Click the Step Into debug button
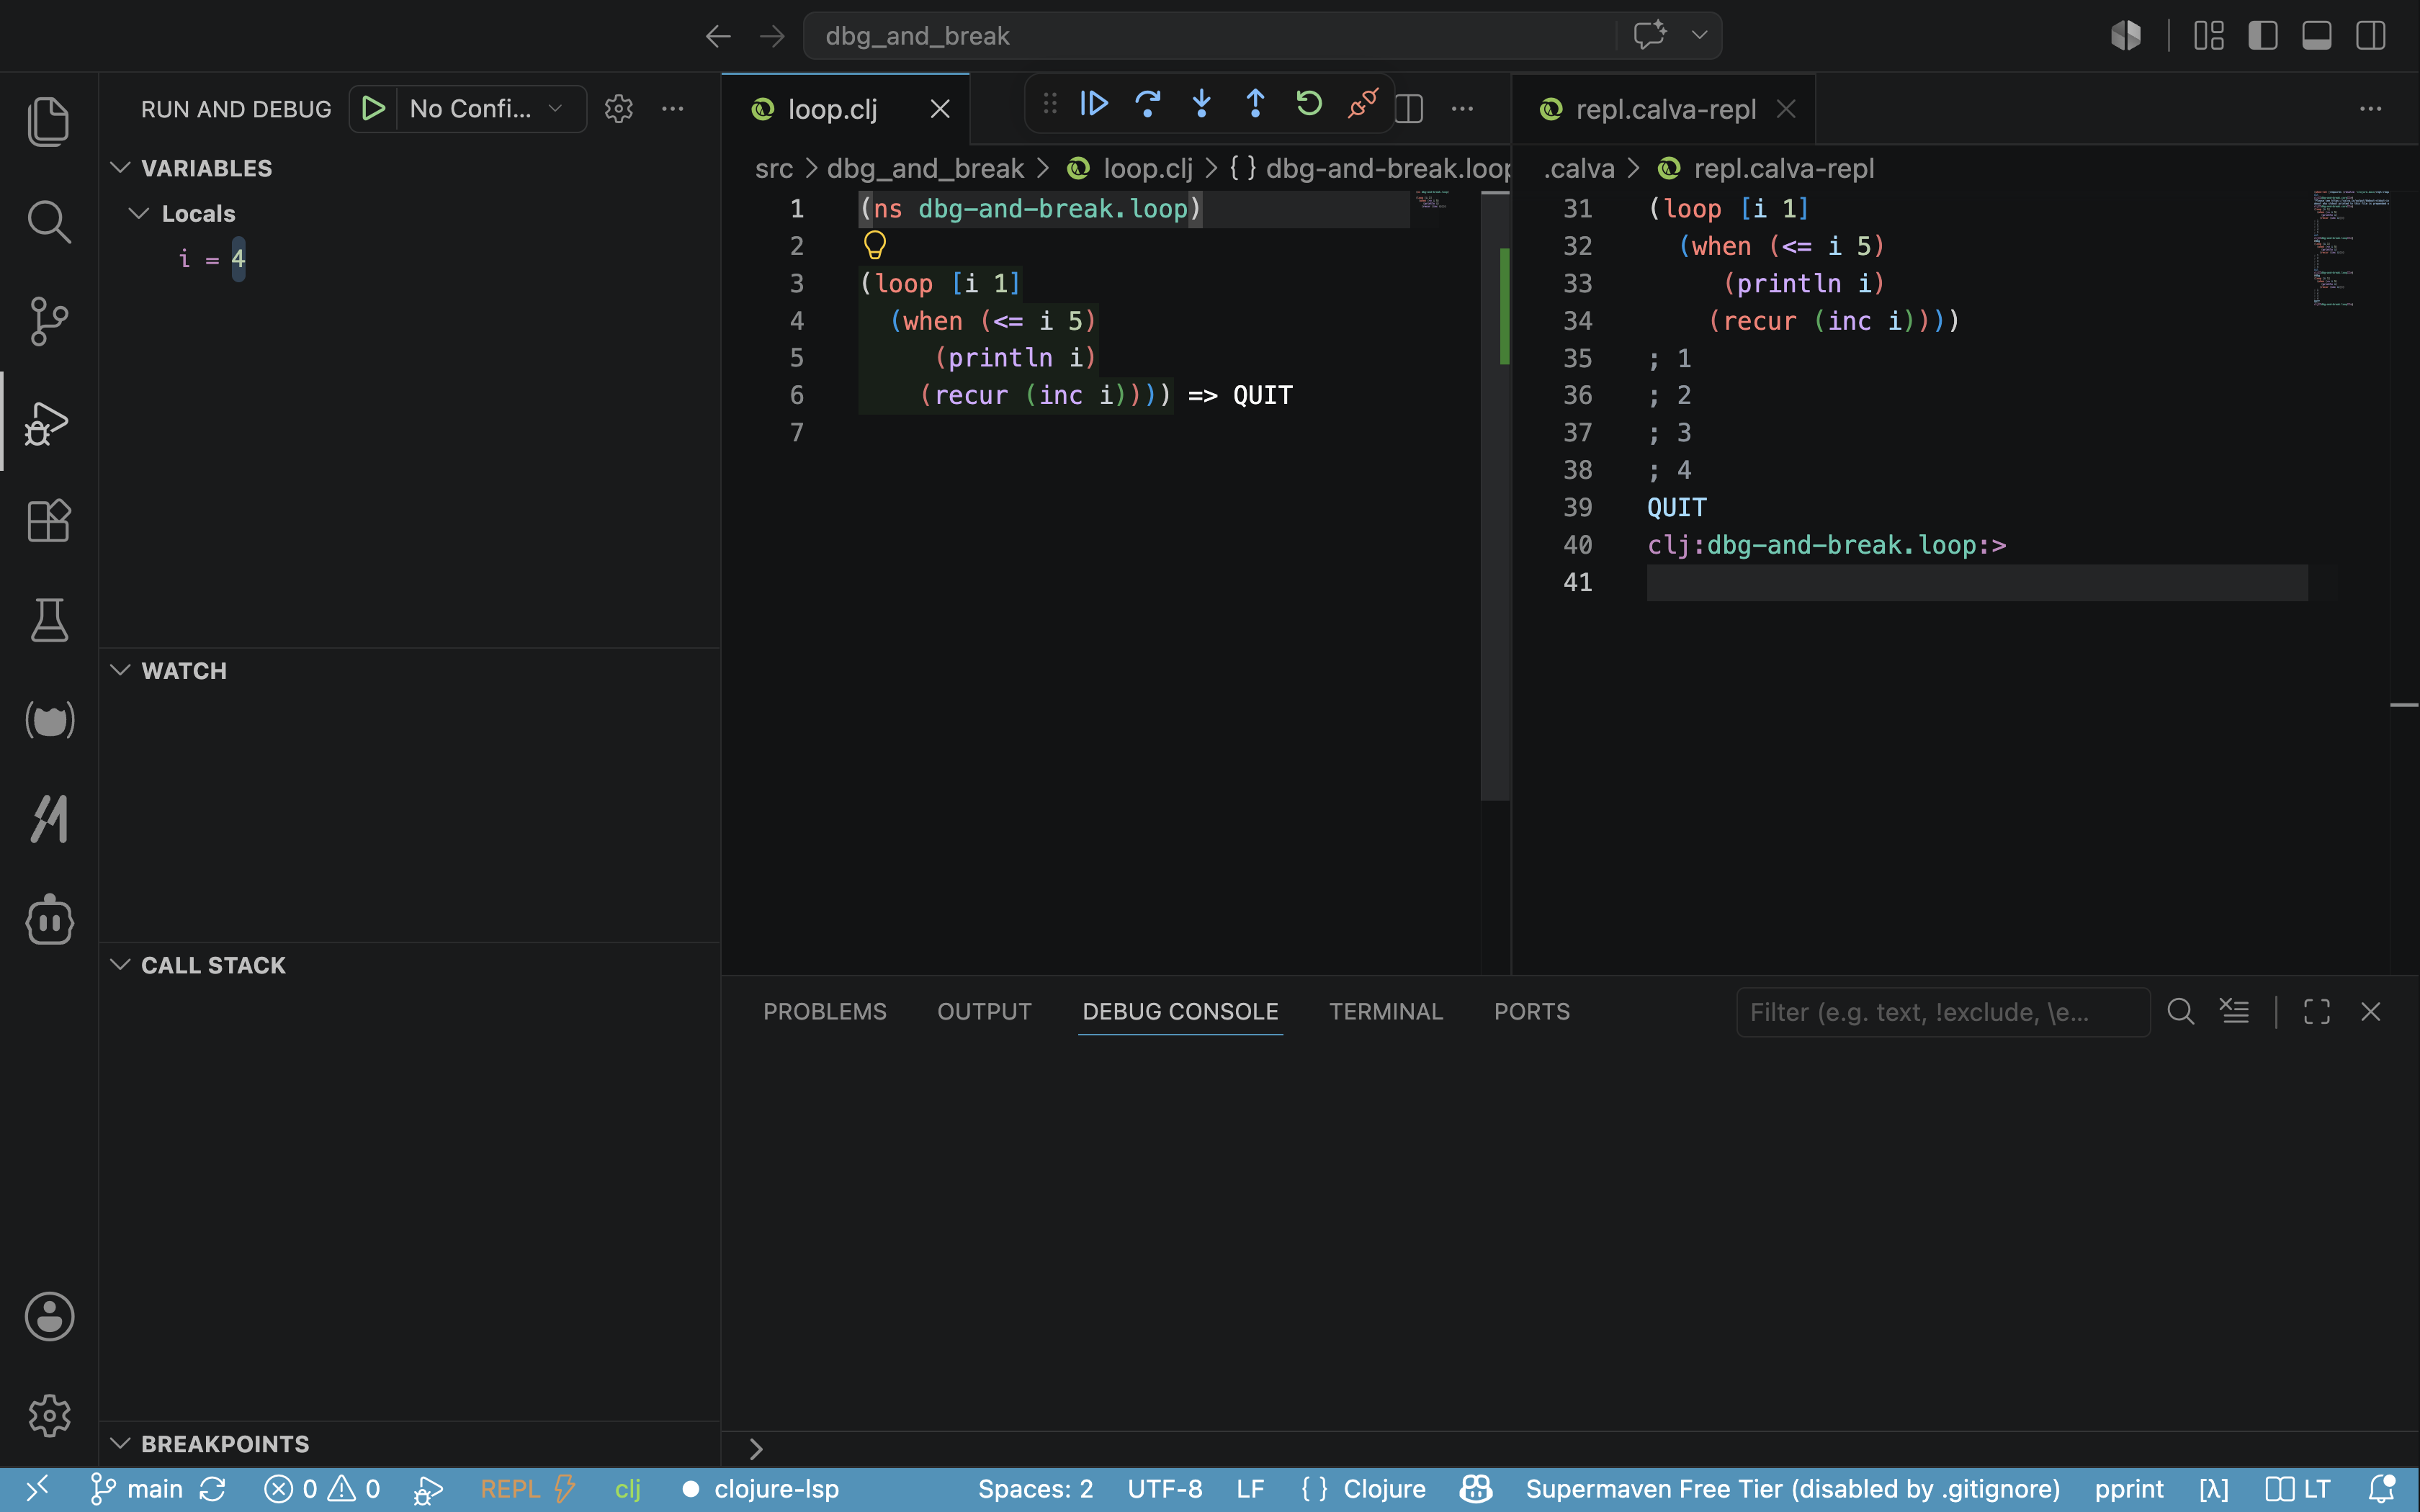Screen dimensions: 2420x1512 (x=1202, y=103)
